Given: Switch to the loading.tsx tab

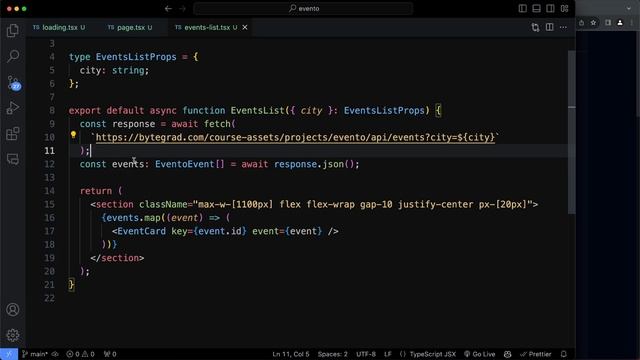Looking at the screenshot, I should 60,27.
